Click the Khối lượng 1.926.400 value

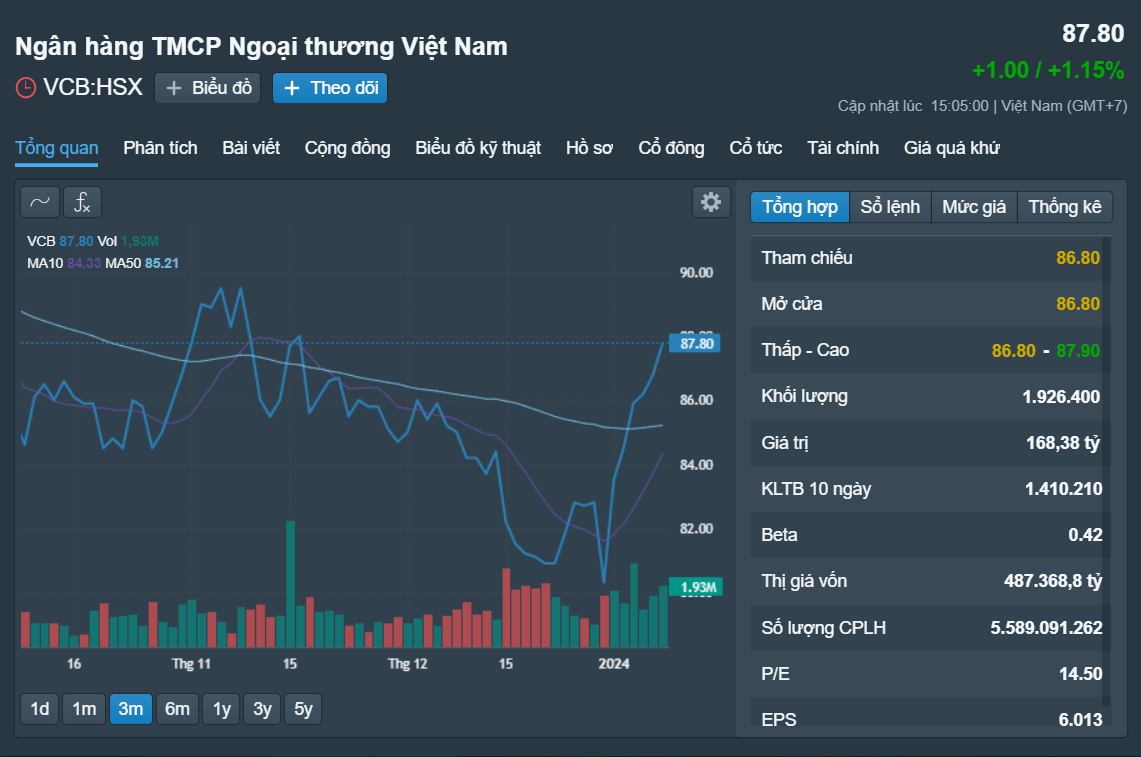pyautogui.click(x=1061, y=397)
